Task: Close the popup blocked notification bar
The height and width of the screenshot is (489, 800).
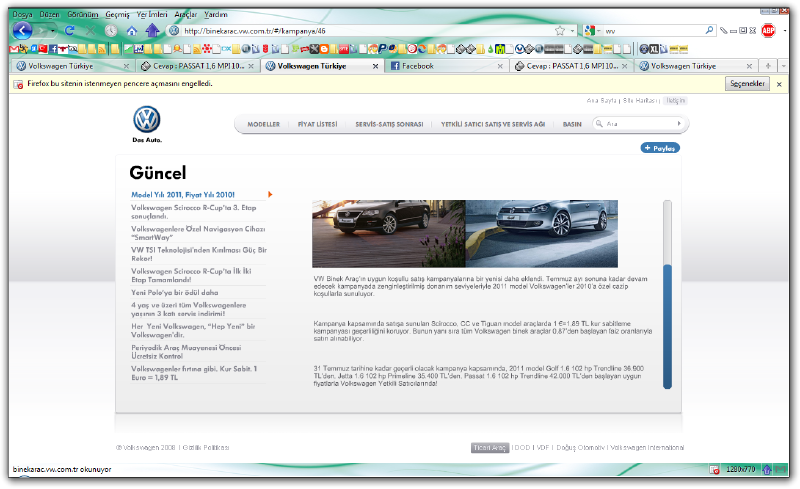Action: [x=779, y=84]
